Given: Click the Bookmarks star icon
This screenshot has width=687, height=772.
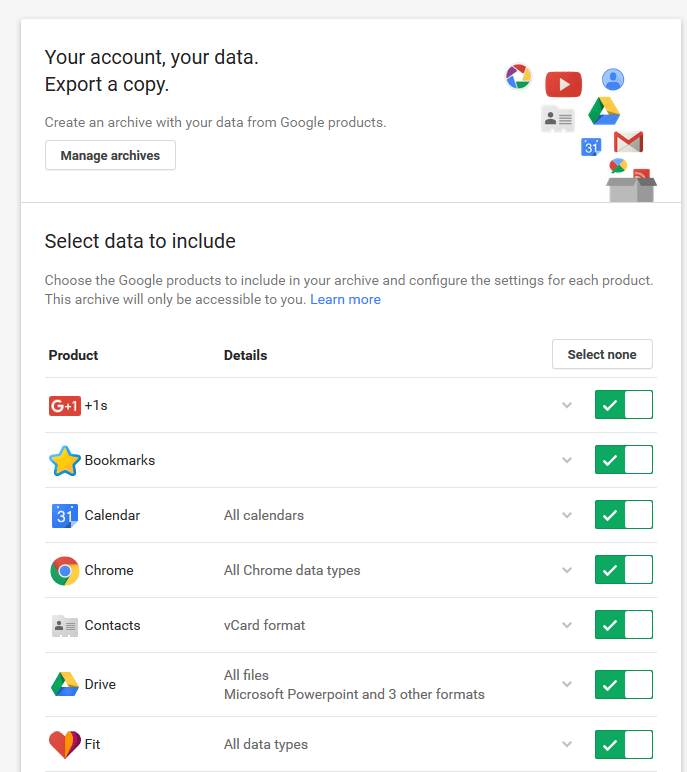Looking at the screenshot, I should (x=64, y=461).
